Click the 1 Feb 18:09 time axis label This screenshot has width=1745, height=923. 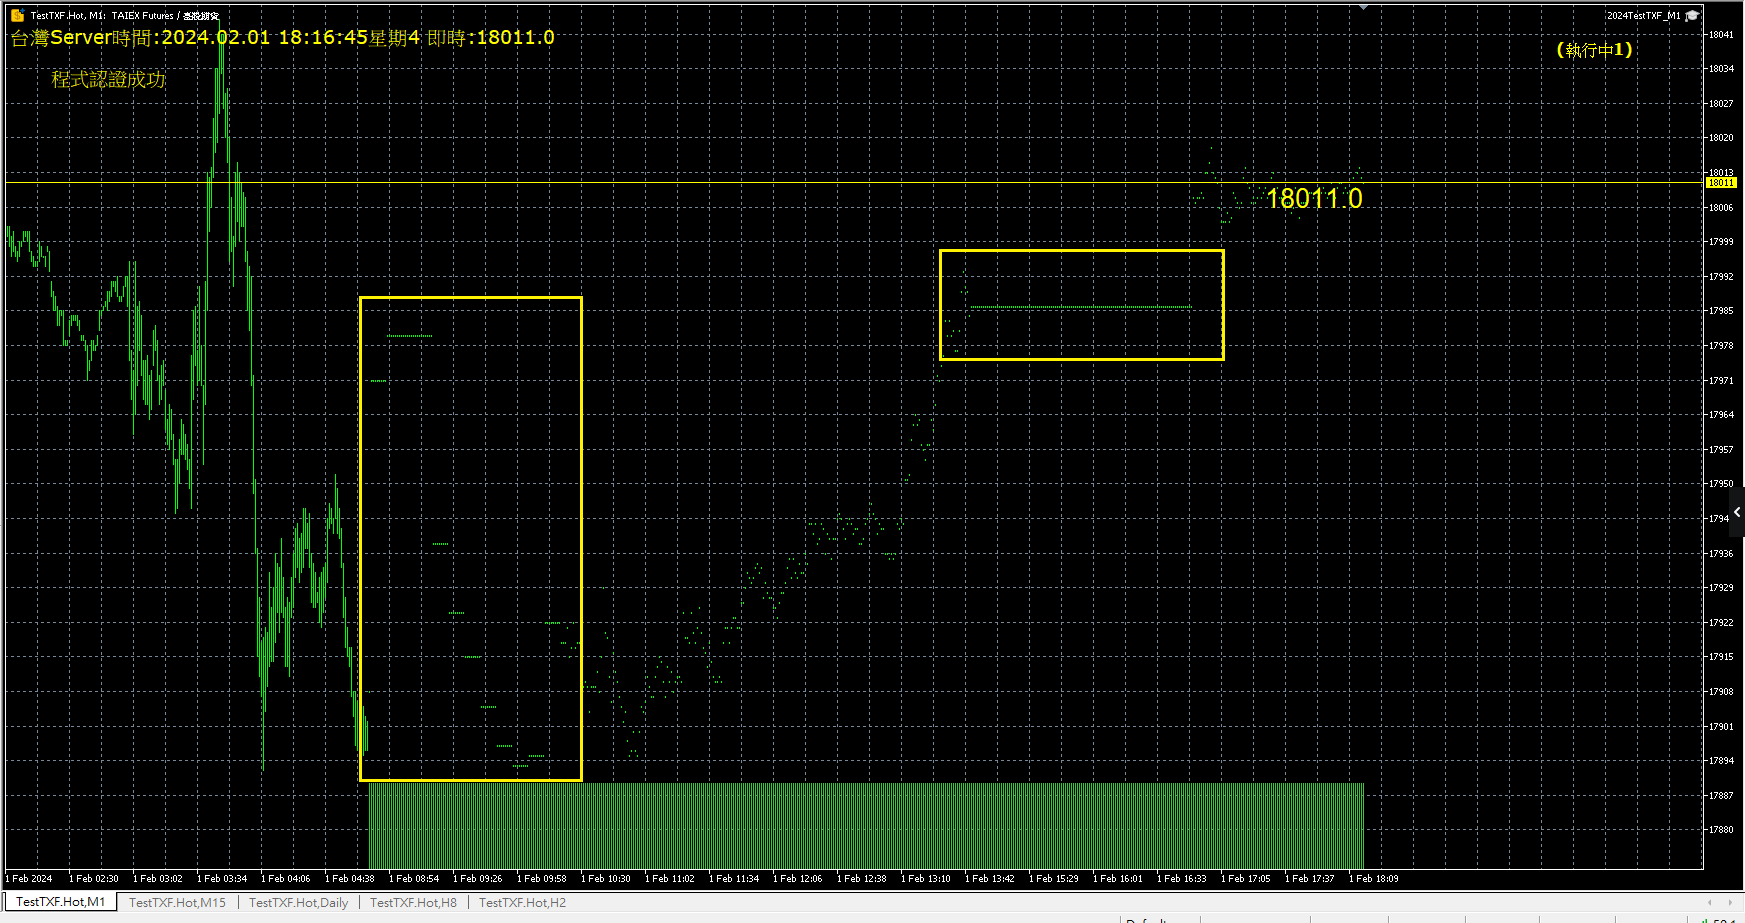(1373, 879)
